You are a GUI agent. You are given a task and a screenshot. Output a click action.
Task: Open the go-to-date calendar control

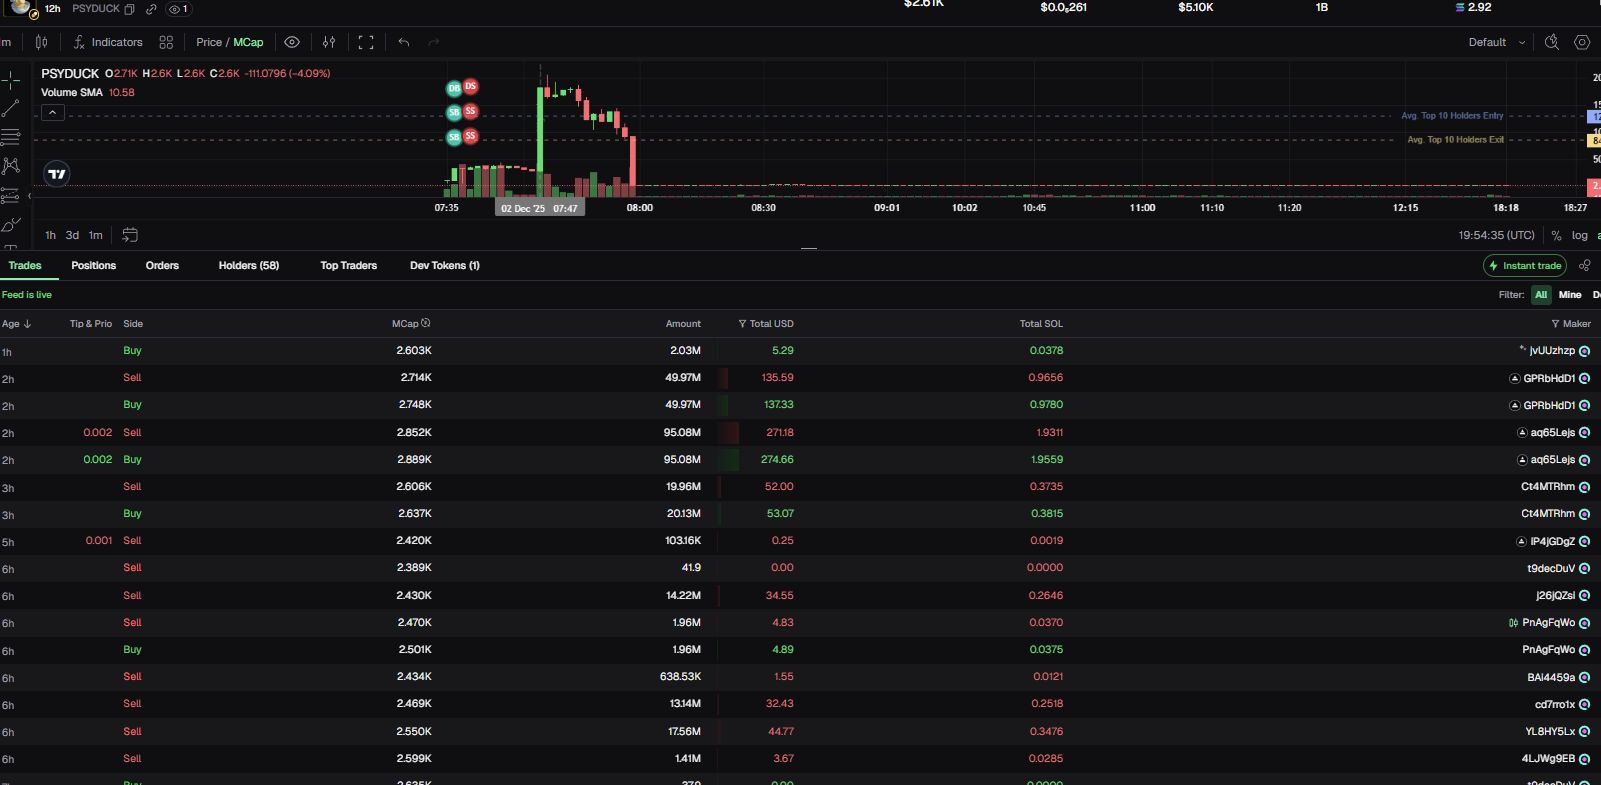130,235
